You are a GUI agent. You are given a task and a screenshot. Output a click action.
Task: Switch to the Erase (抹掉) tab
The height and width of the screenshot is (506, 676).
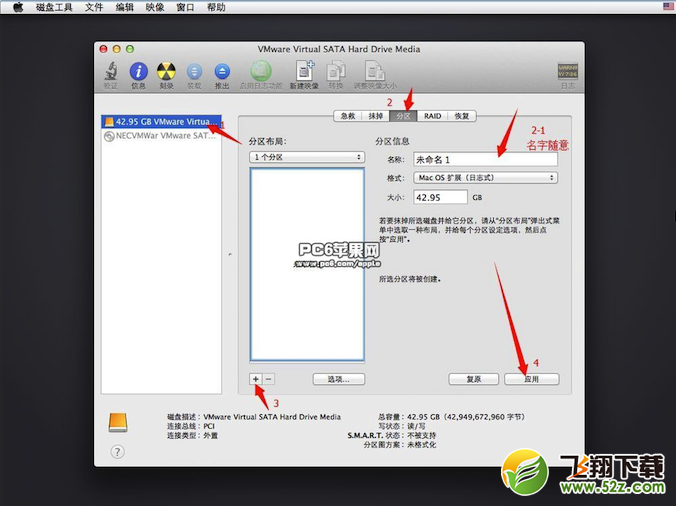(x=376, y=116)
